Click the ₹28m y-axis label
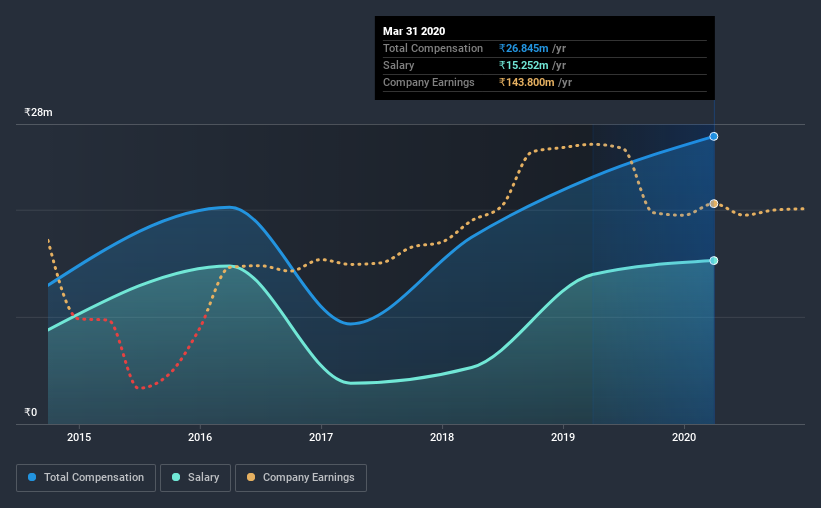The width and height of the screenshot is (821, 508). point(38,112)
